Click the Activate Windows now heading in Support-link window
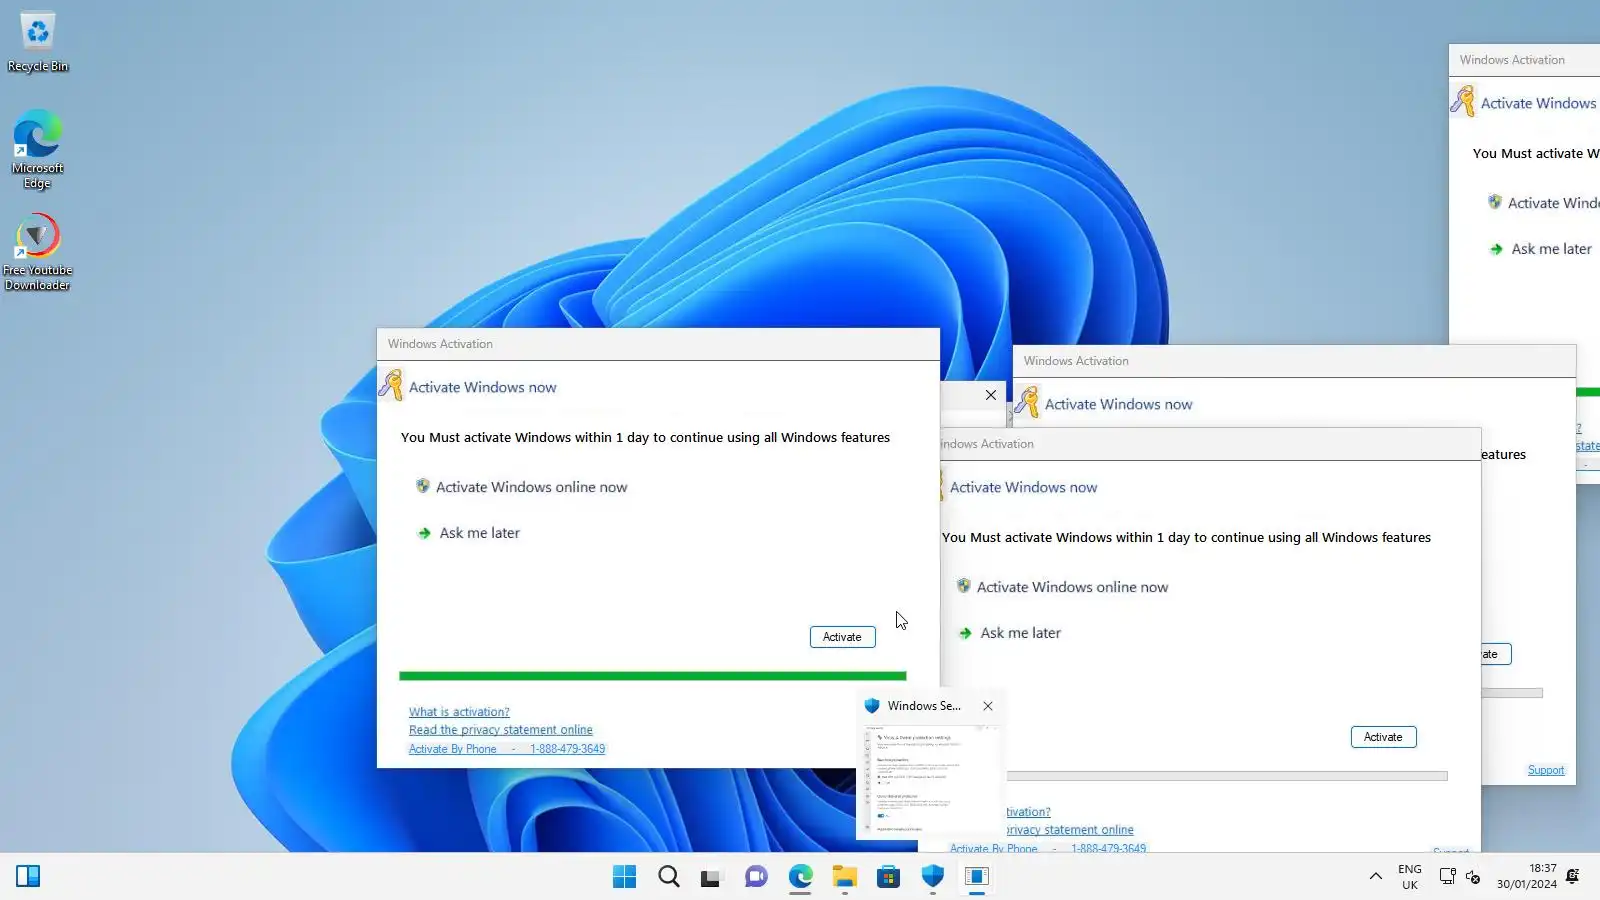Screen dimensions: 1600x900 (1118, 405)
